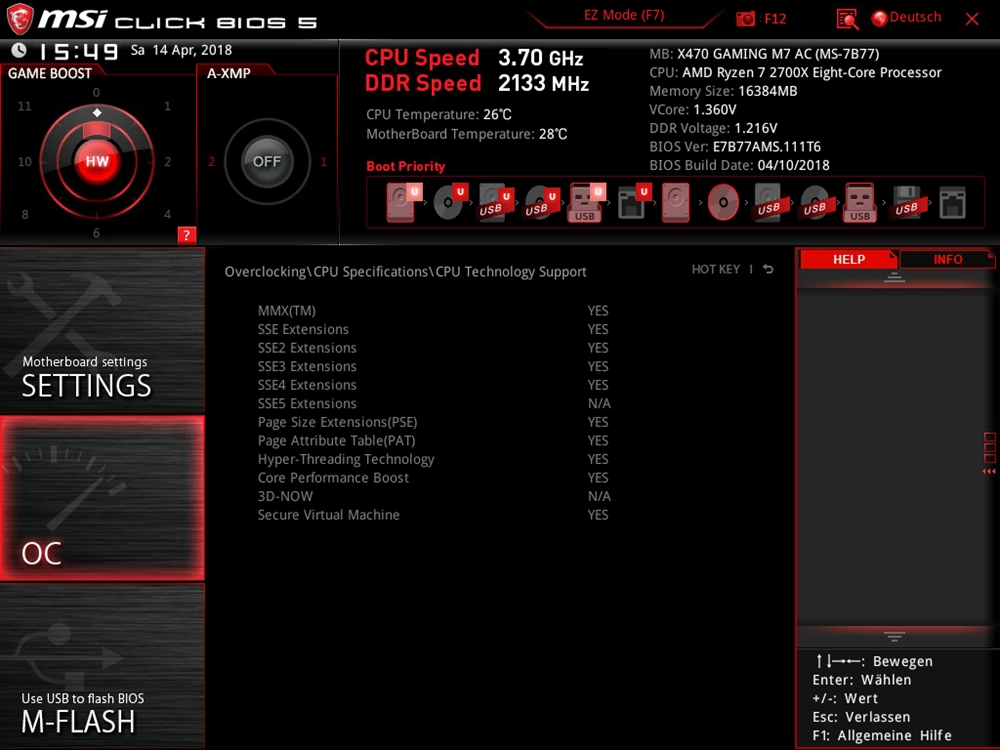The image size is (1000, 750).
Task: Open the BIOS search magnifier icon
Action: click(x=847, y=19)
